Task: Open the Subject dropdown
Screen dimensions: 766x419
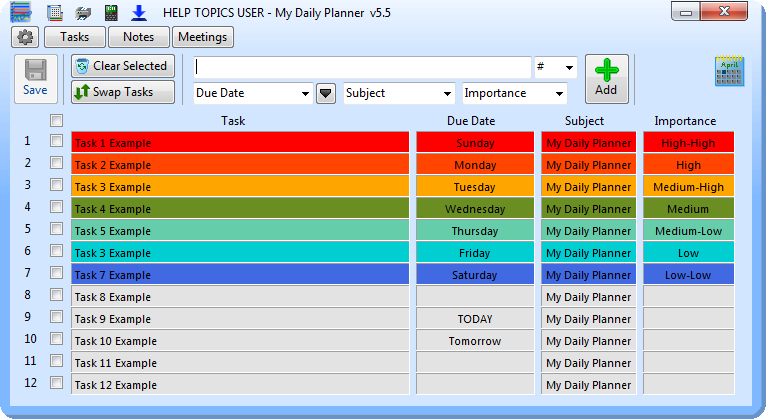Action: (399, 93)
